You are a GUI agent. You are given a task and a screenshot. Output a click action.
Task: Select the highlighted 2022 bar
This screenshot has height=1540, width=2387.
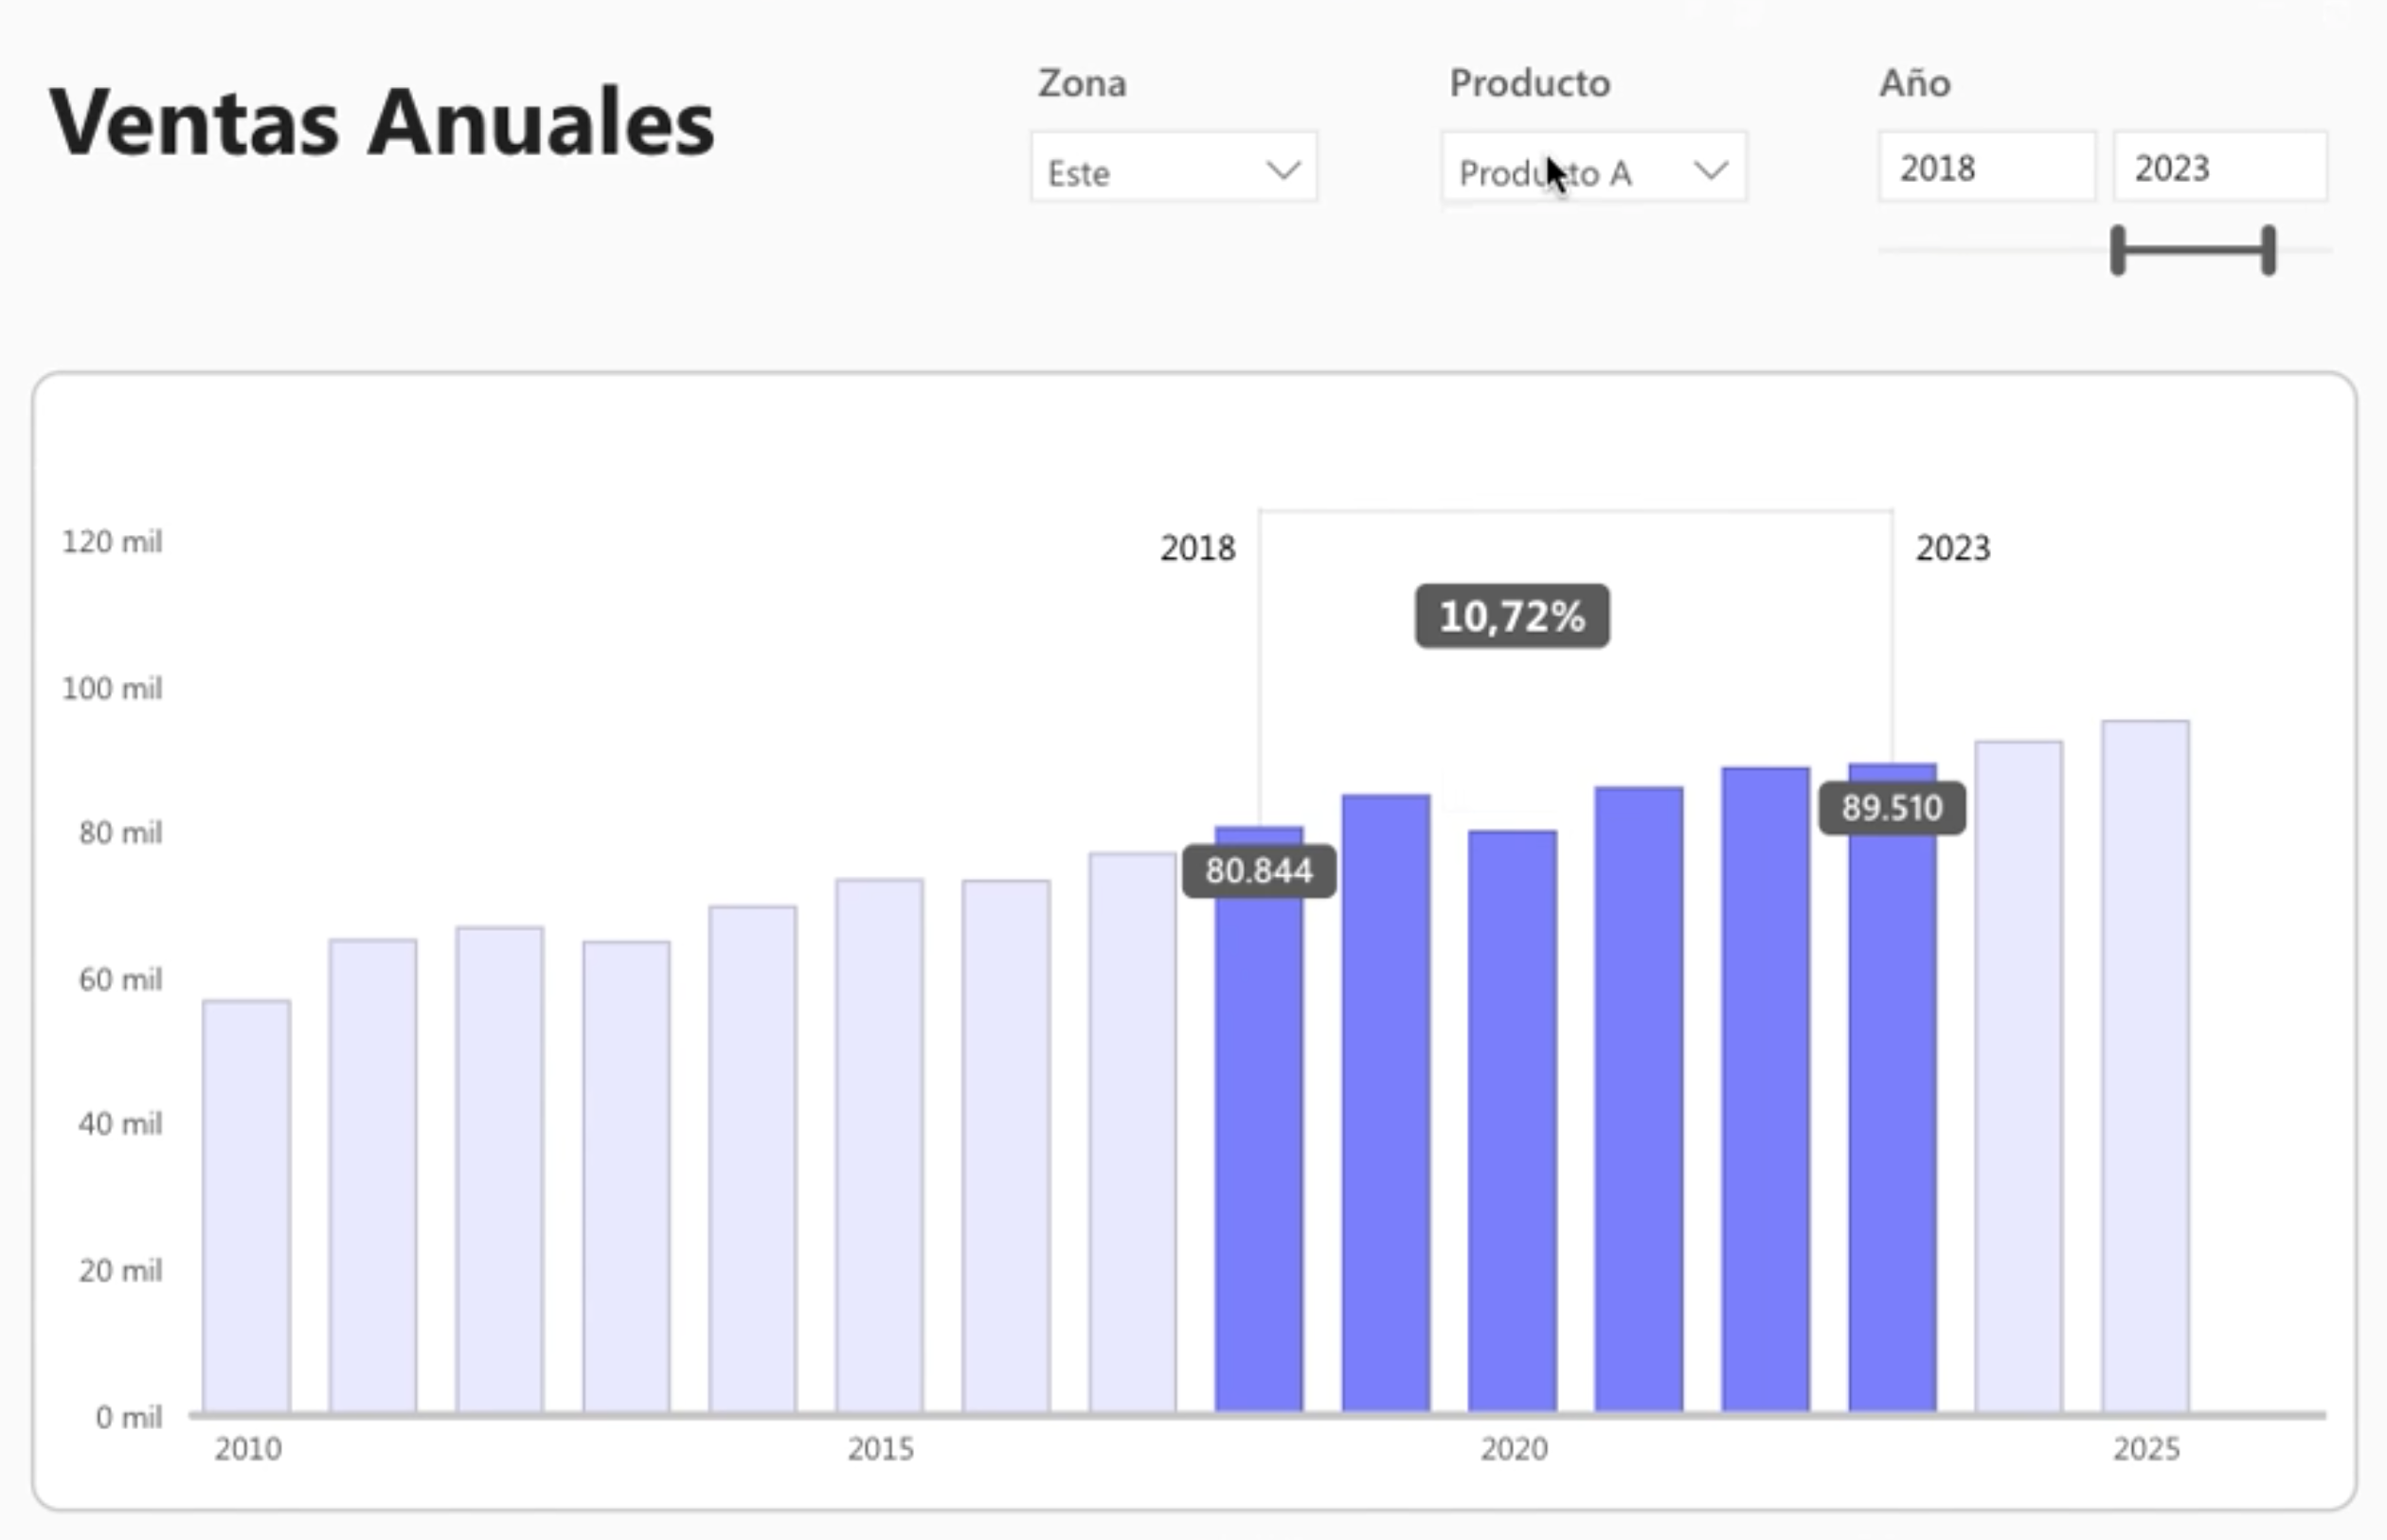[x=1765, y=1090]
